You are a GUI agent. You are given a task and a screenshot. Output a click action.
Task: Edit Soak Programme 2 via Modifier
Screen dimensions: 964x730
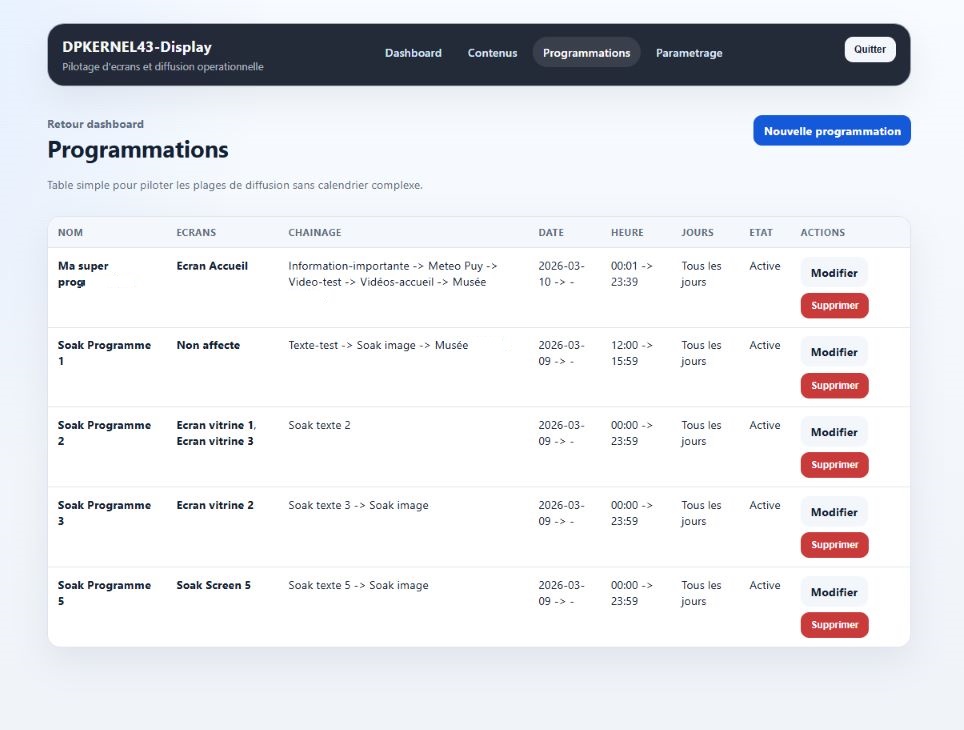tap(833, 432)
